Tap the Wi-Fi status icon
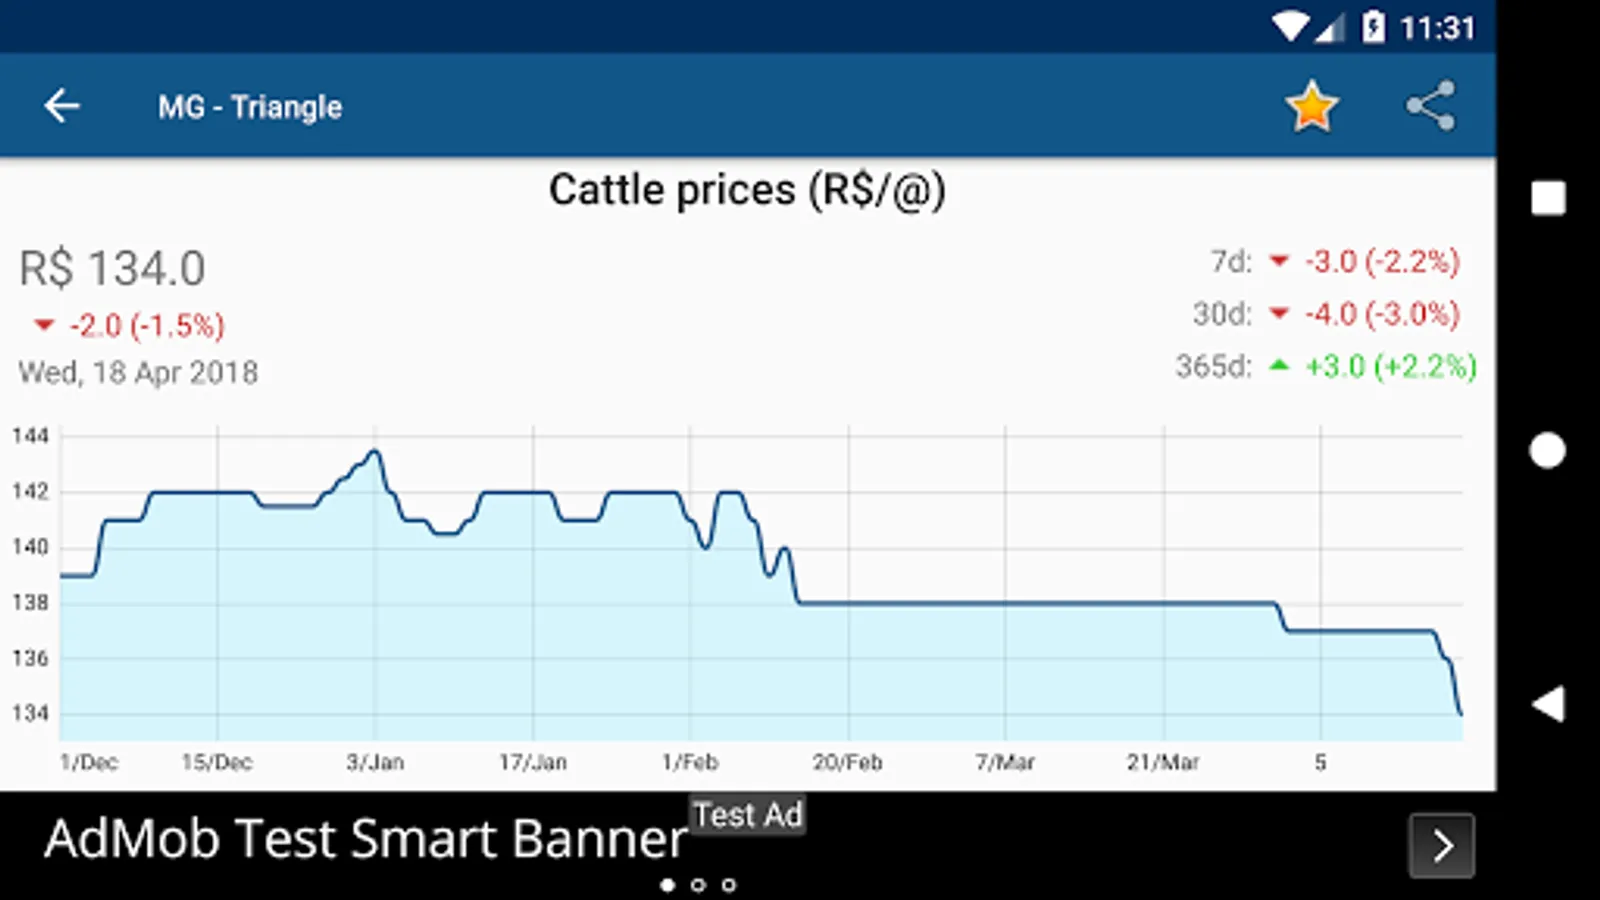The width and height of the screenshot is (1600, 900). (x=1290, y=27)
